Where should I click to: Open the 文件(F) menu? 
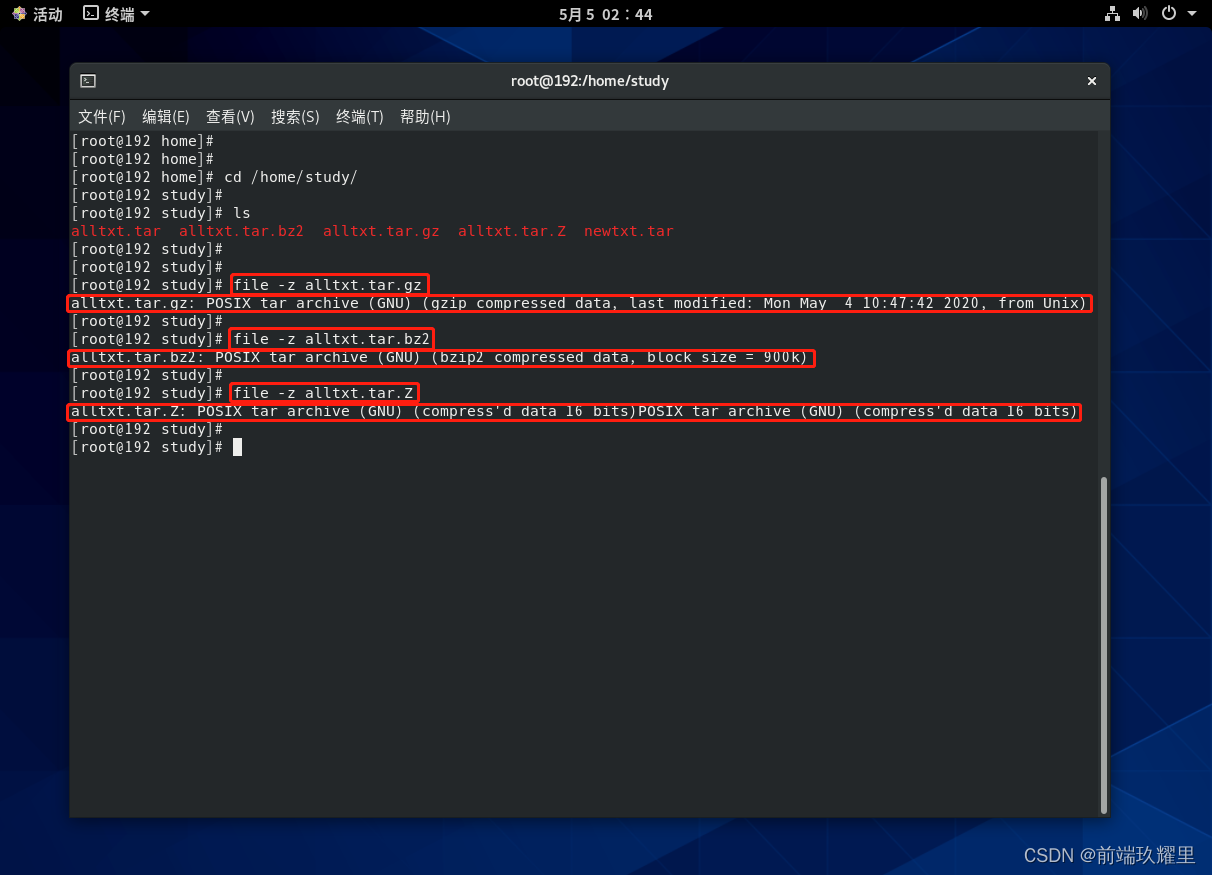click(102, 117)
